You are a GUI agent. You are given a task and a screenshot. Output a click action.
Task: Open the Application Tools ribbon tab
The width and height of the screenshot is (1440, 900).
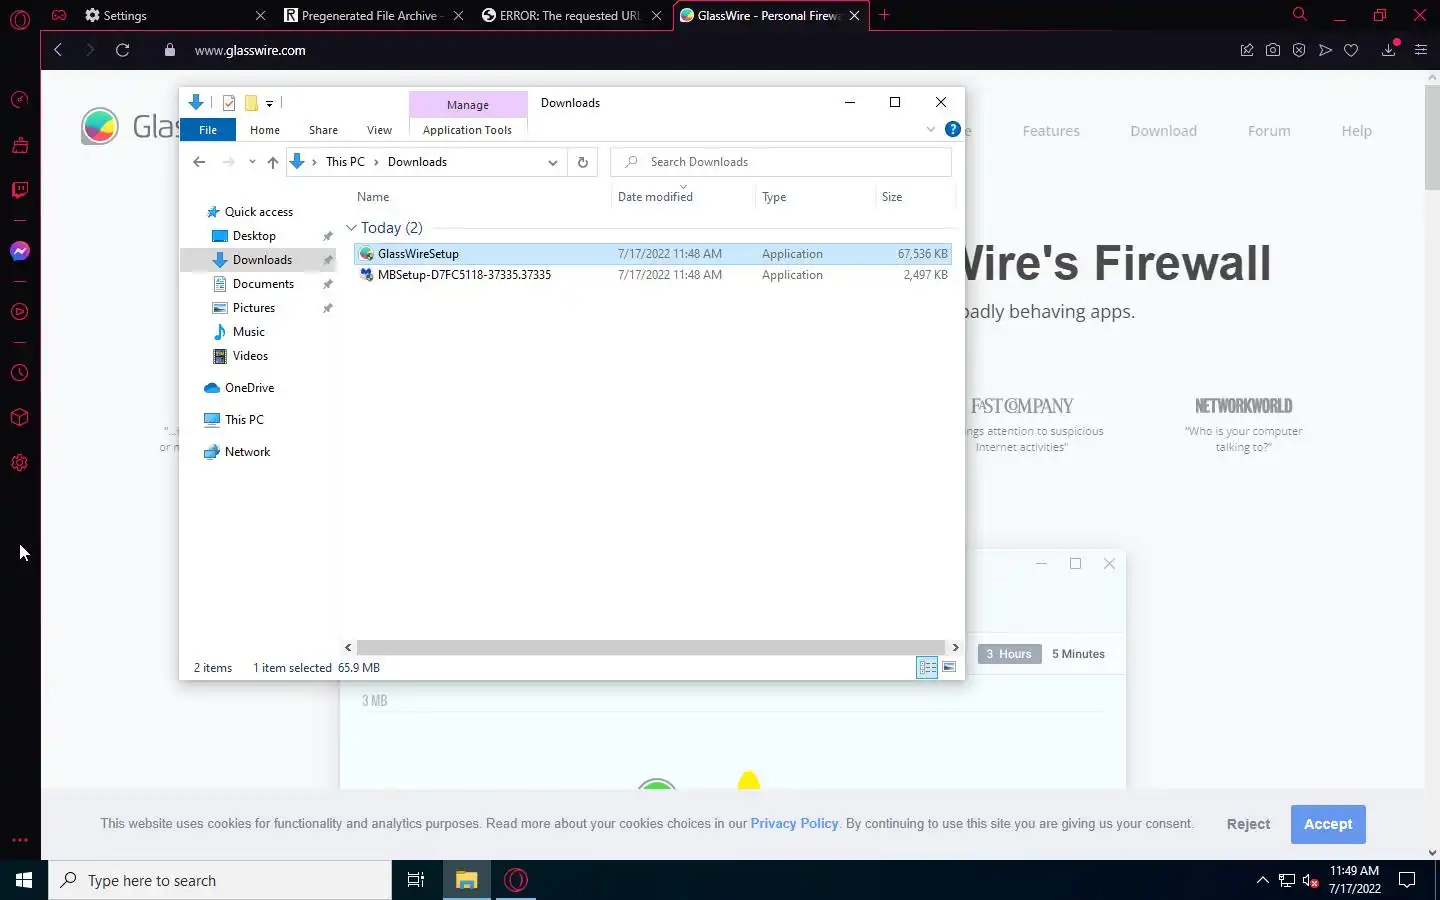point(467,130)
